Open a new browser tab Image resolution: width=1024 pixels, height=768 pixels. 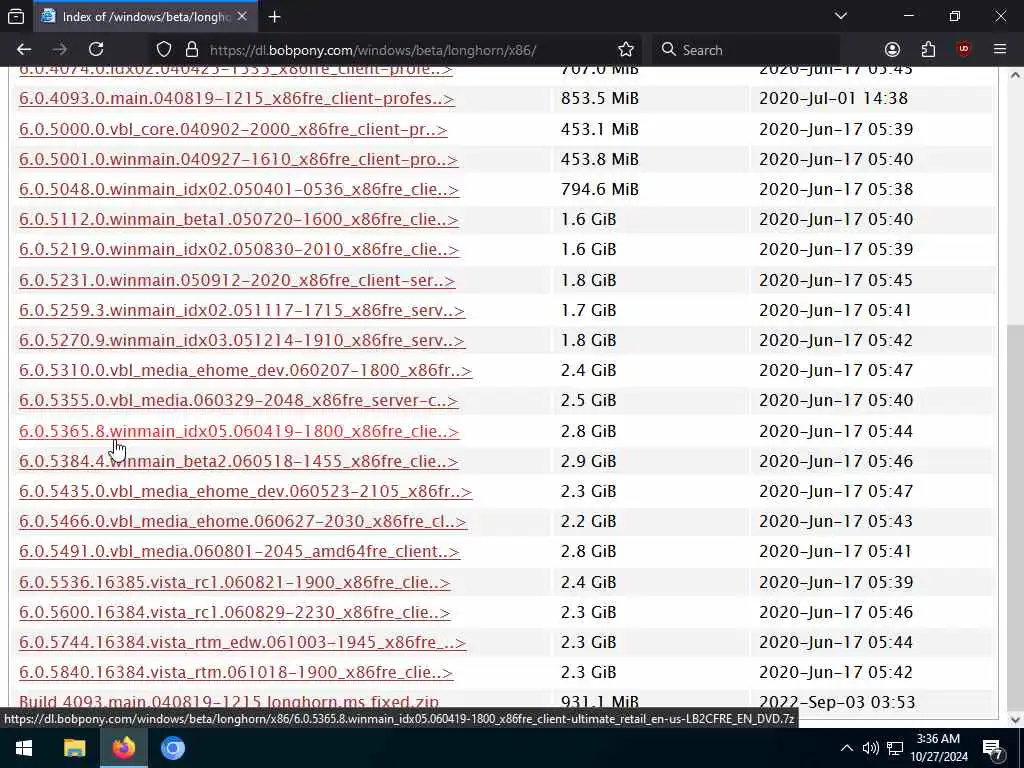[x=274, y=17]
